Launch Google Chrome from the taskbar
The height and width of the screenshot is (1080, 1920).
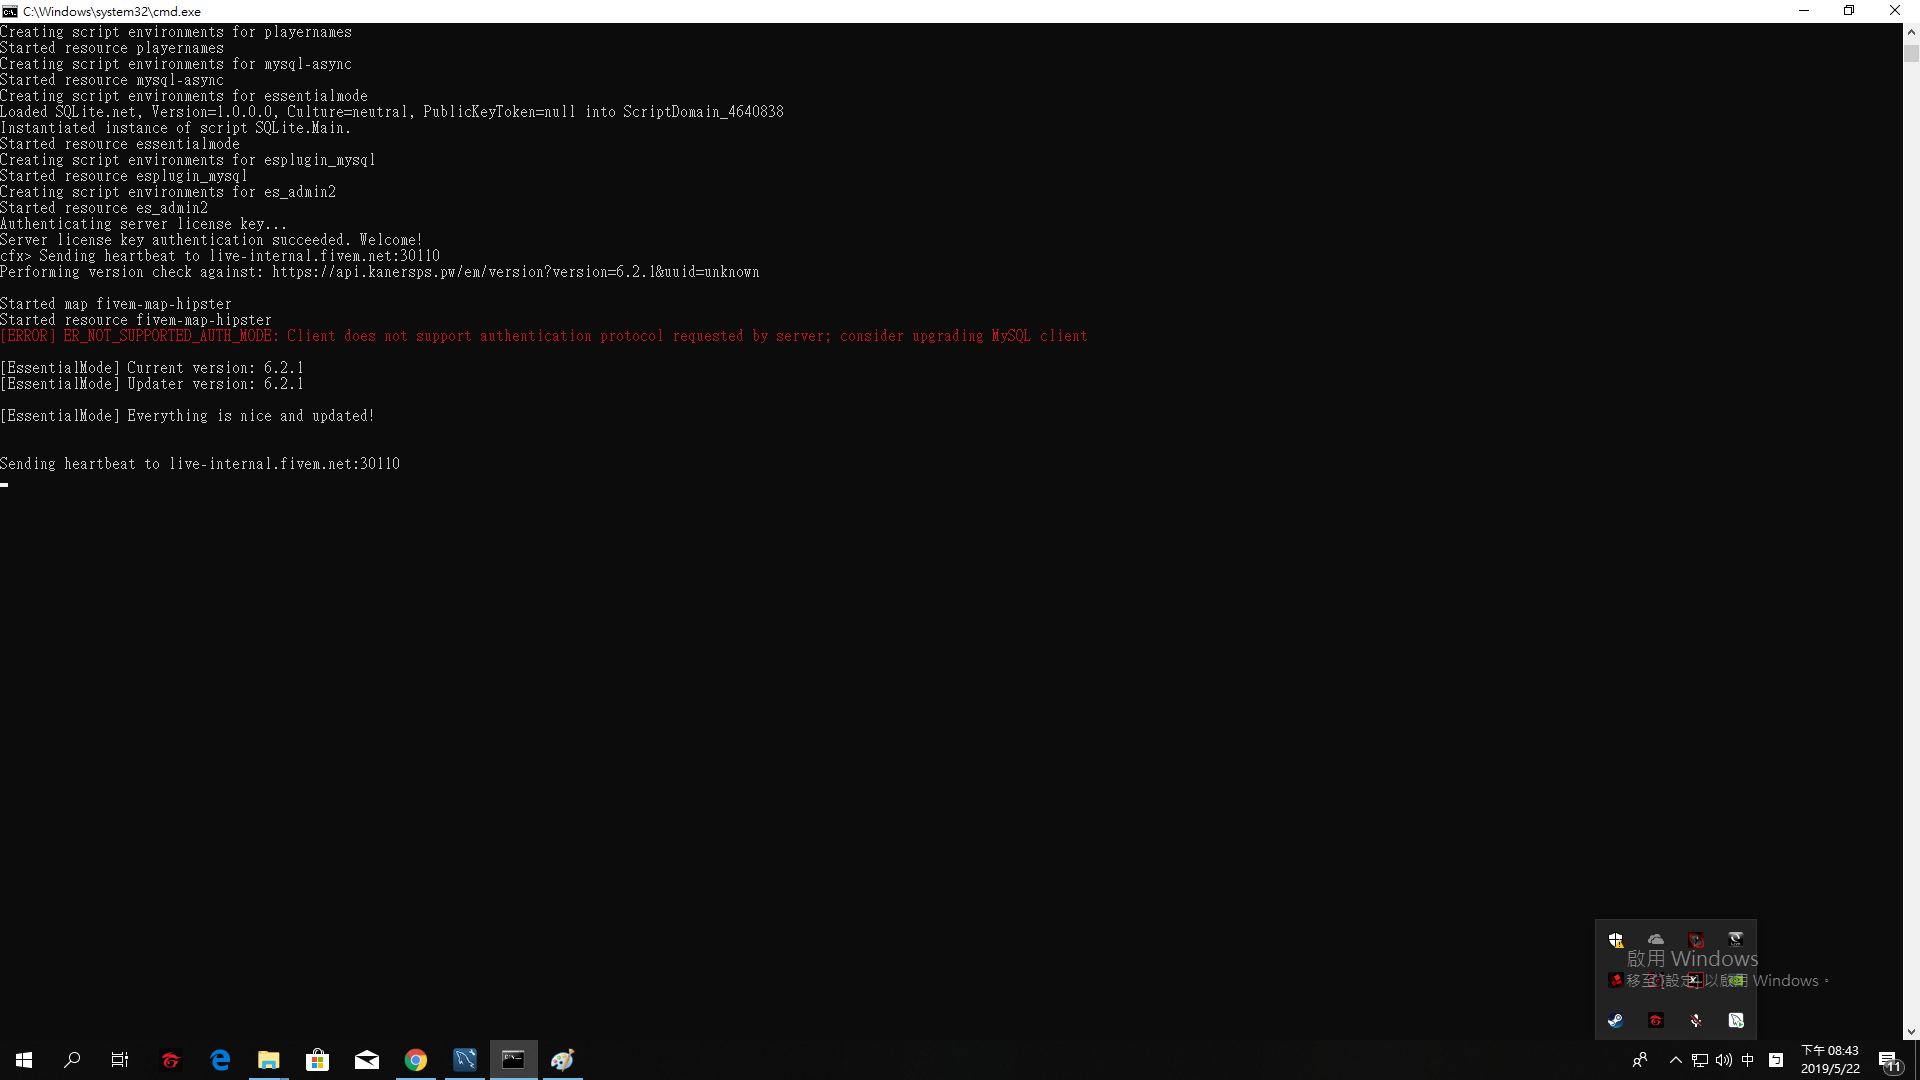[x=416, y=1060]
